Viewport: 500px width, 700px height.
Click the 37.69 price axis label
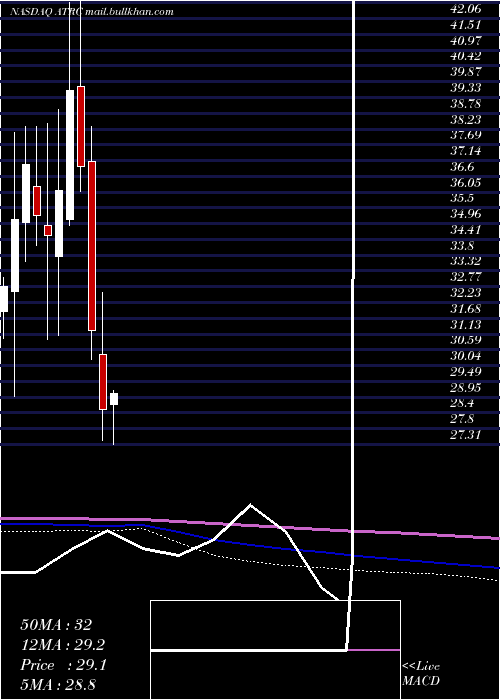point(466,135)
